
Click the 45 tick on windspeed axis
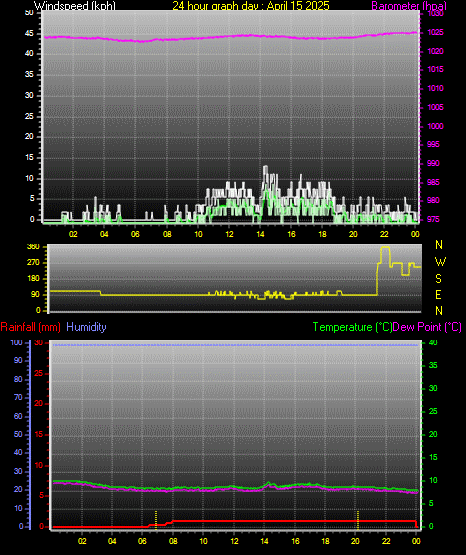[29, 34]
